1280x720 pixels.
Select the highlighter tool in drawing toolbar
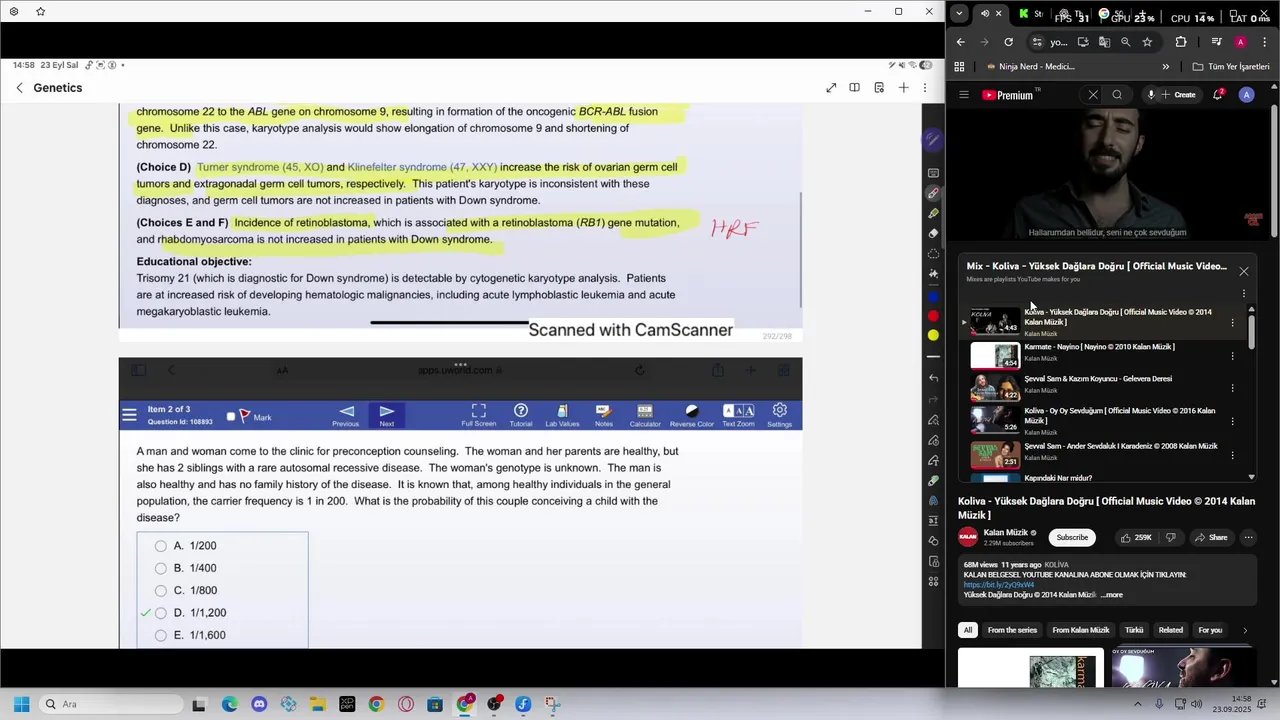933,213
